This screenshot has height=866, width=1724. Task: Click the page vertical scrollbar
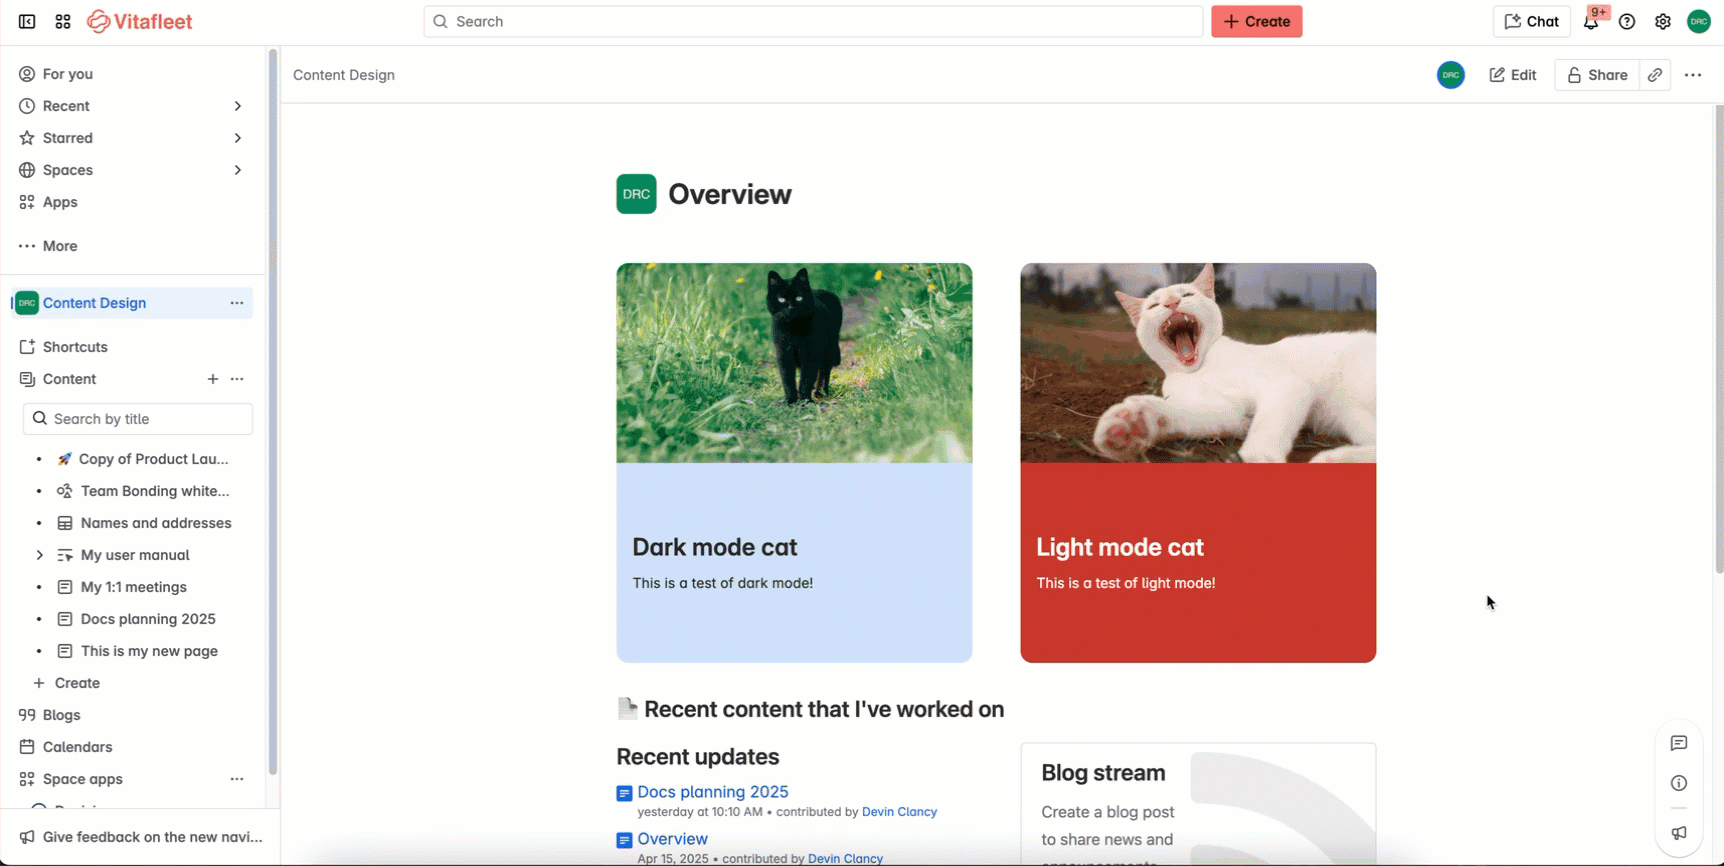(x=1719, y=340)
